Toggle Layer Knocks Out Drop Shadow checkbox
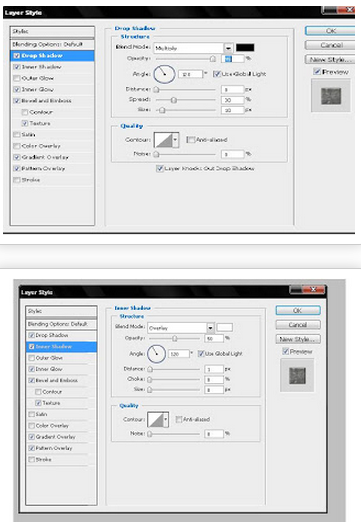This screenshot has height=522, width=361. click(x=160, y=168)
